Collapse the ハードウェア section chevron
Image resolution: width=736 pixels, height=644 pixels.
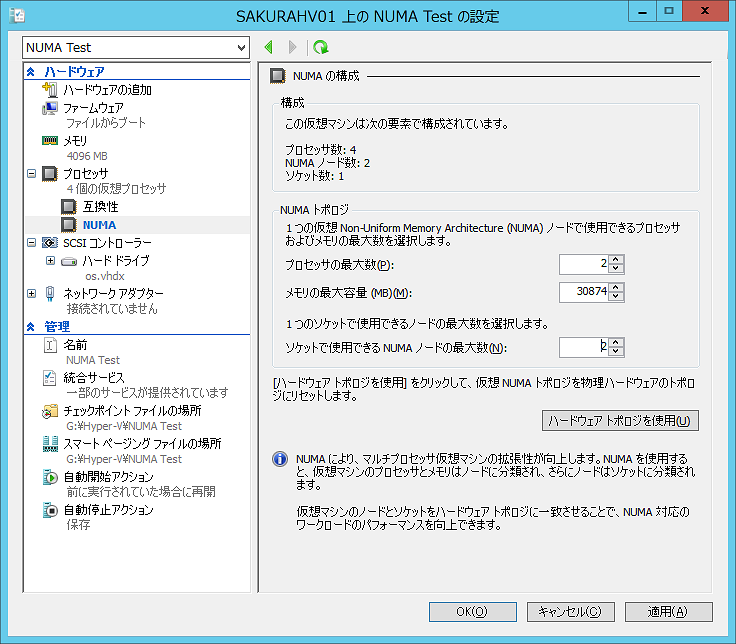31,72
